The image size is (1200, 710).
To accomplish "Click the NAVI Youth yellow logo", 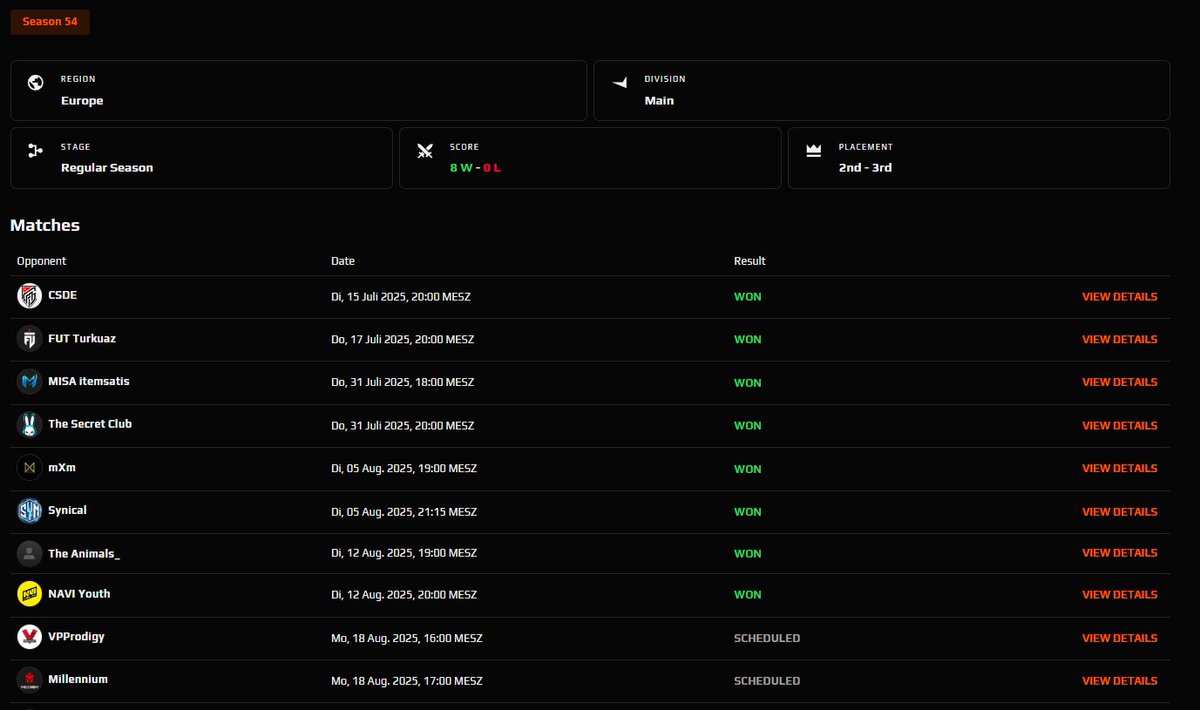I will coord(29,594).
